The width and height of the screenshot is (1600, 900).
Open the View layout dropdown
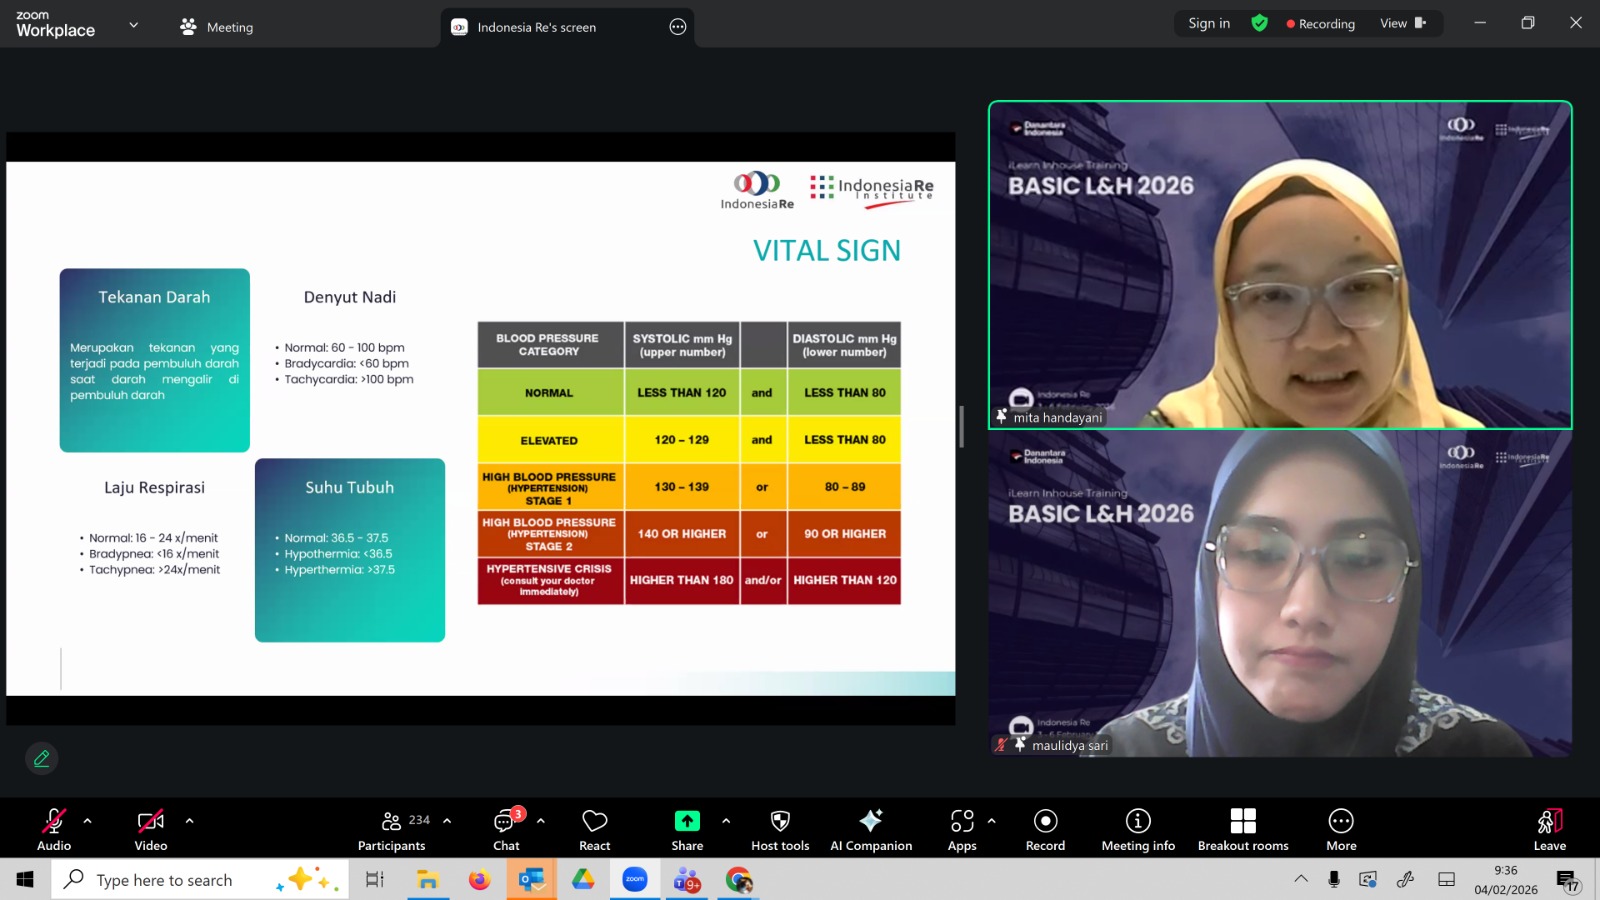click(1402, 24)
